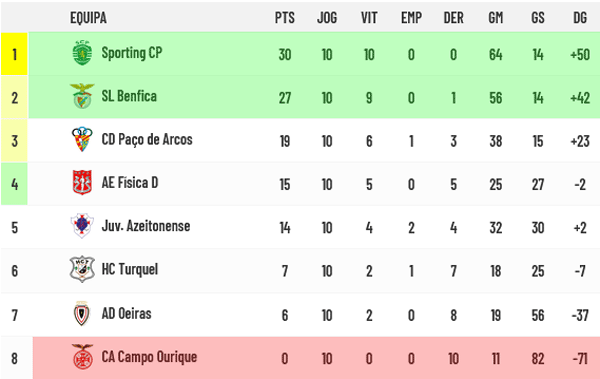Open the Sporting CP team link
The width and height of the screenshot is (600, 379).
pos(132,53)
